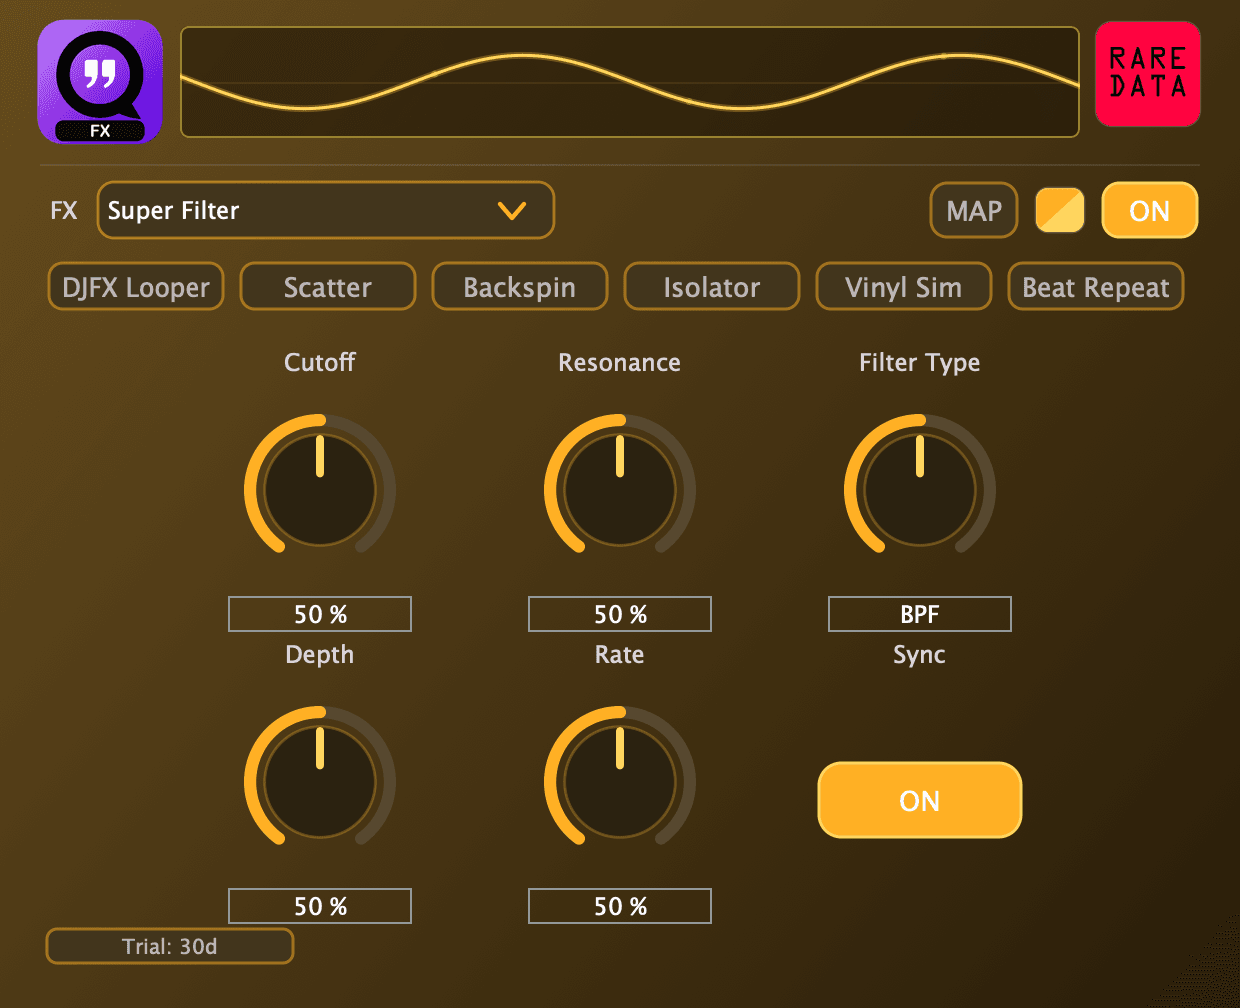Select the Vinyl Sim effect
1240x1008 pixels.
click(x=904, y=287)
